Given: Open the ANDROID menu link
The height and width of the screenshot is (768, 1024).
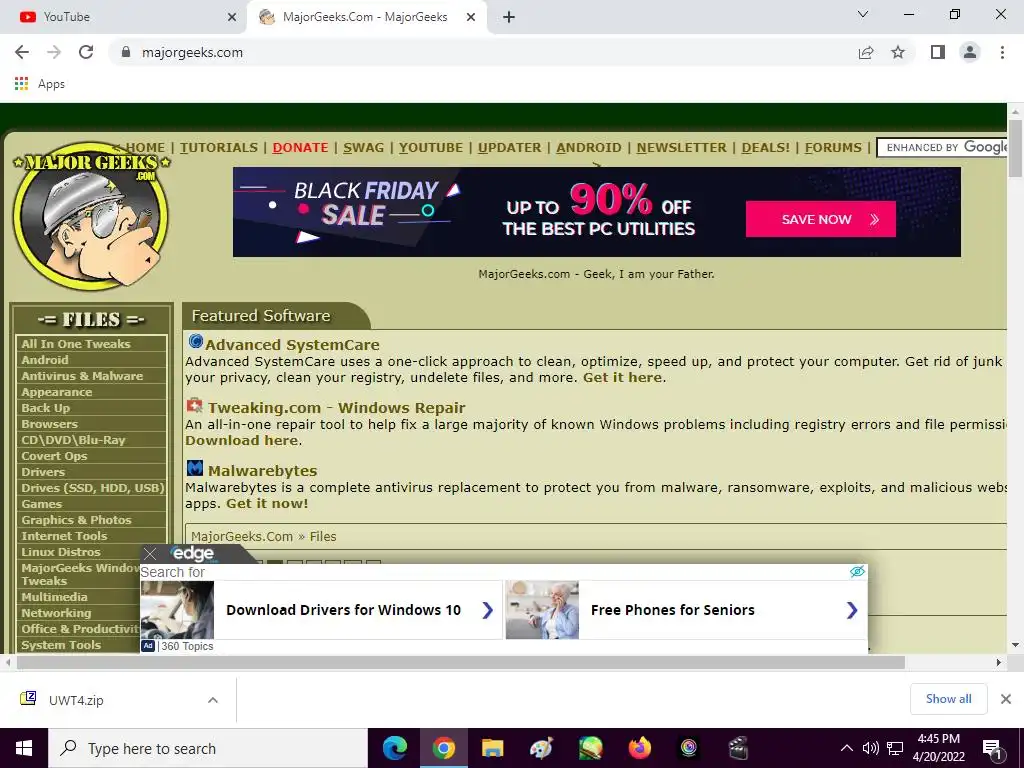Looking at the screenshot, I should coord(589,148).
